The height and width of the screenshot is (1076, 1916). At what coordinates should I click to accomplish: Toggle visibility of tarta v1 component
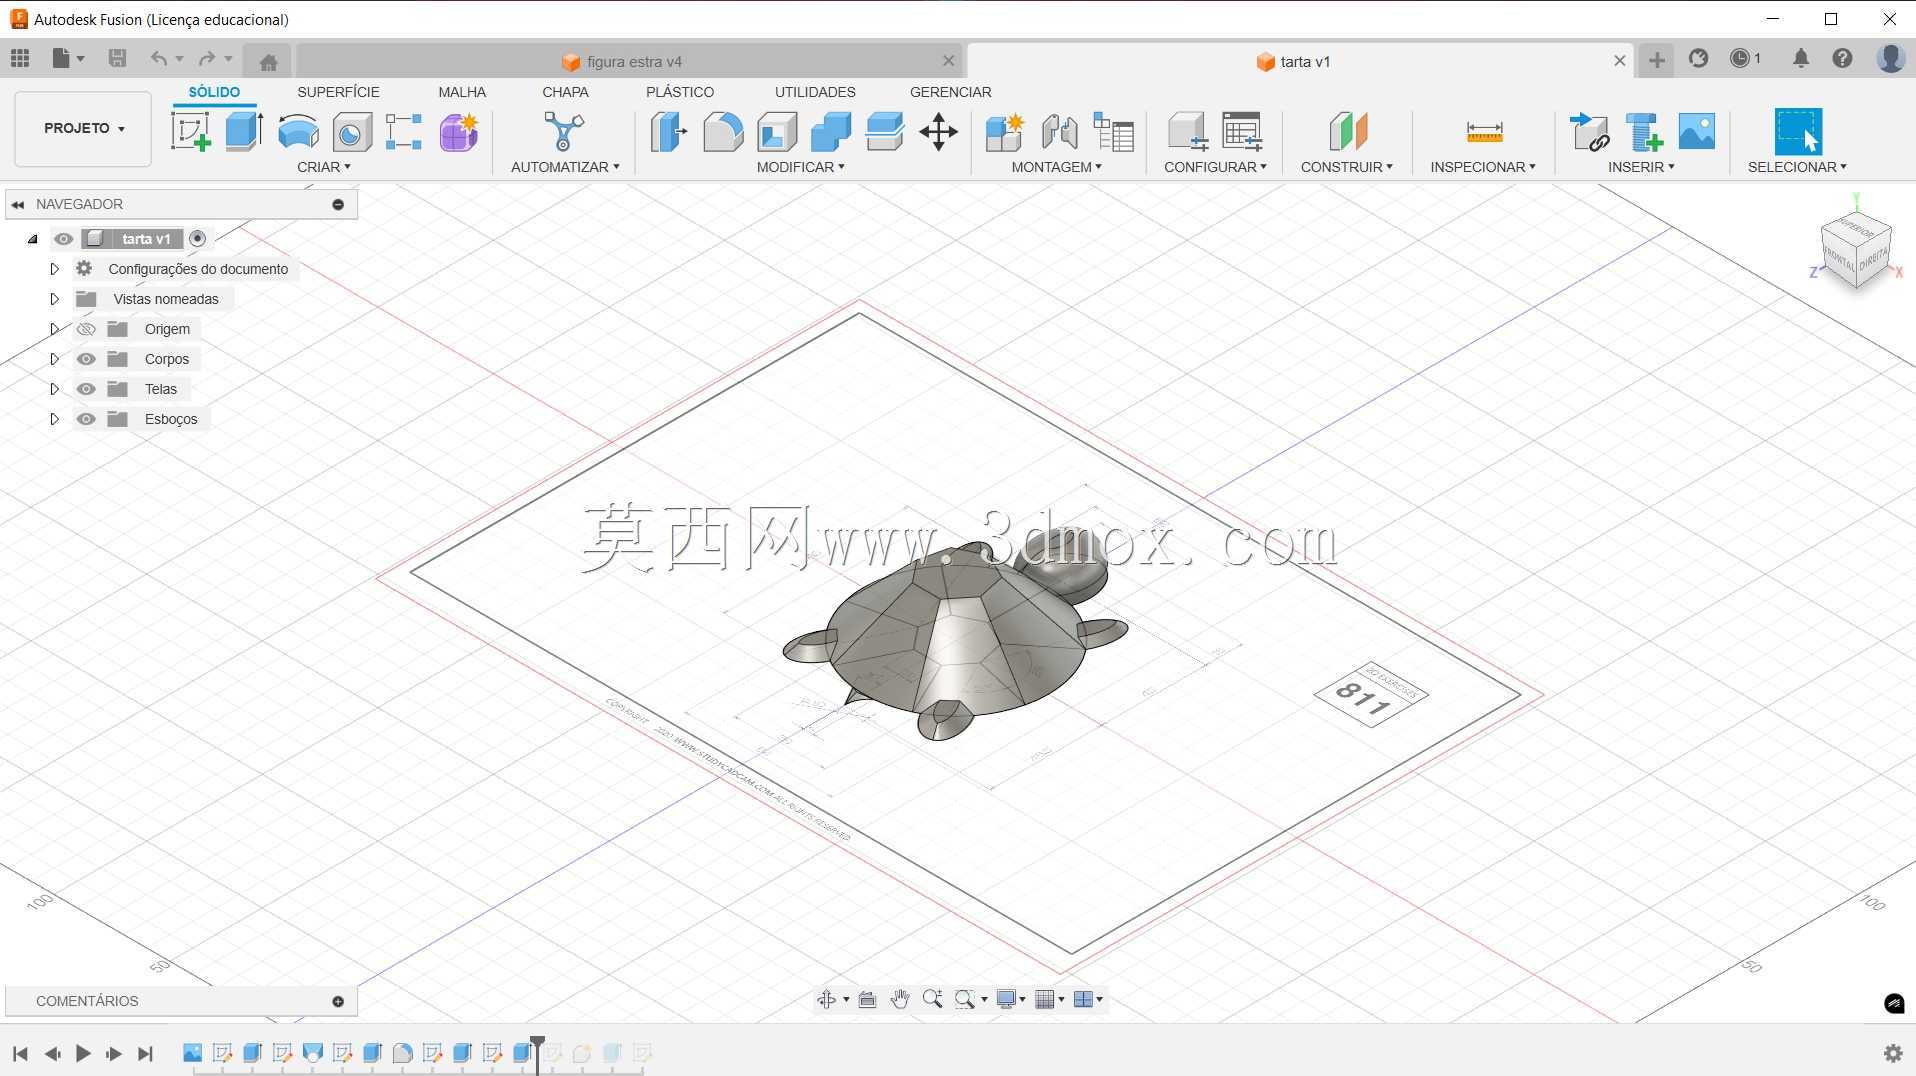pos(64,239)
